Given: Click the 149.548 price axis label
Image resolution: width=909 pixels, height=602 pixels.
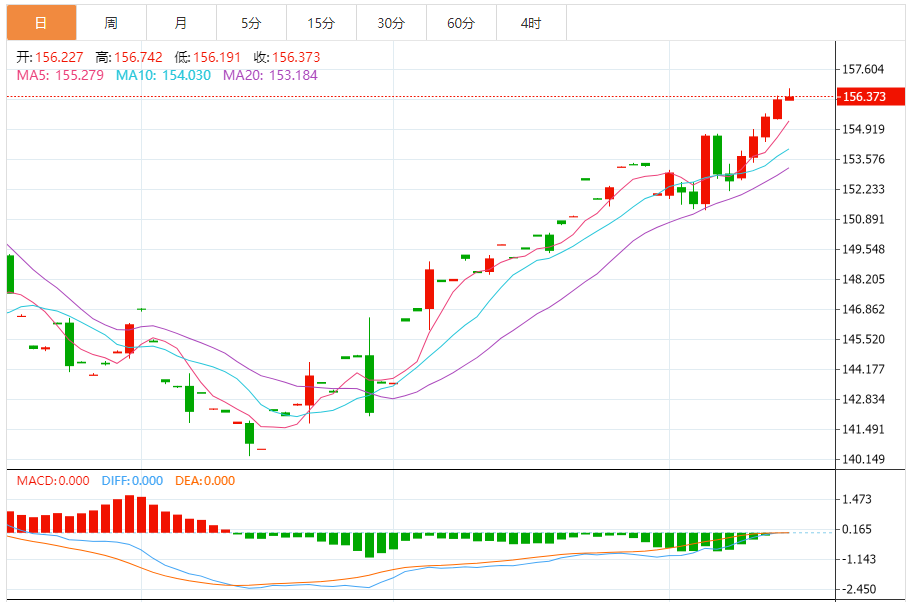Looking at the screenshot, I should (x=863, y=249).
